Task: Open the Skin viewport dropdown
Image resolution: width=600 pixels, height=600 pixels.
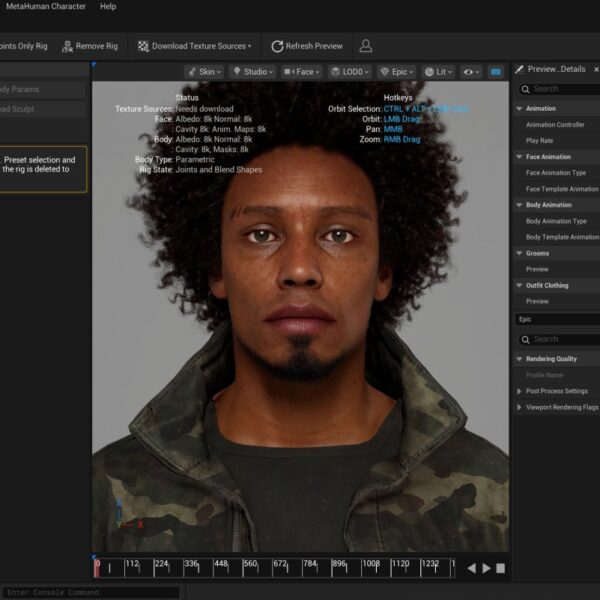Action: pos(205,72)
